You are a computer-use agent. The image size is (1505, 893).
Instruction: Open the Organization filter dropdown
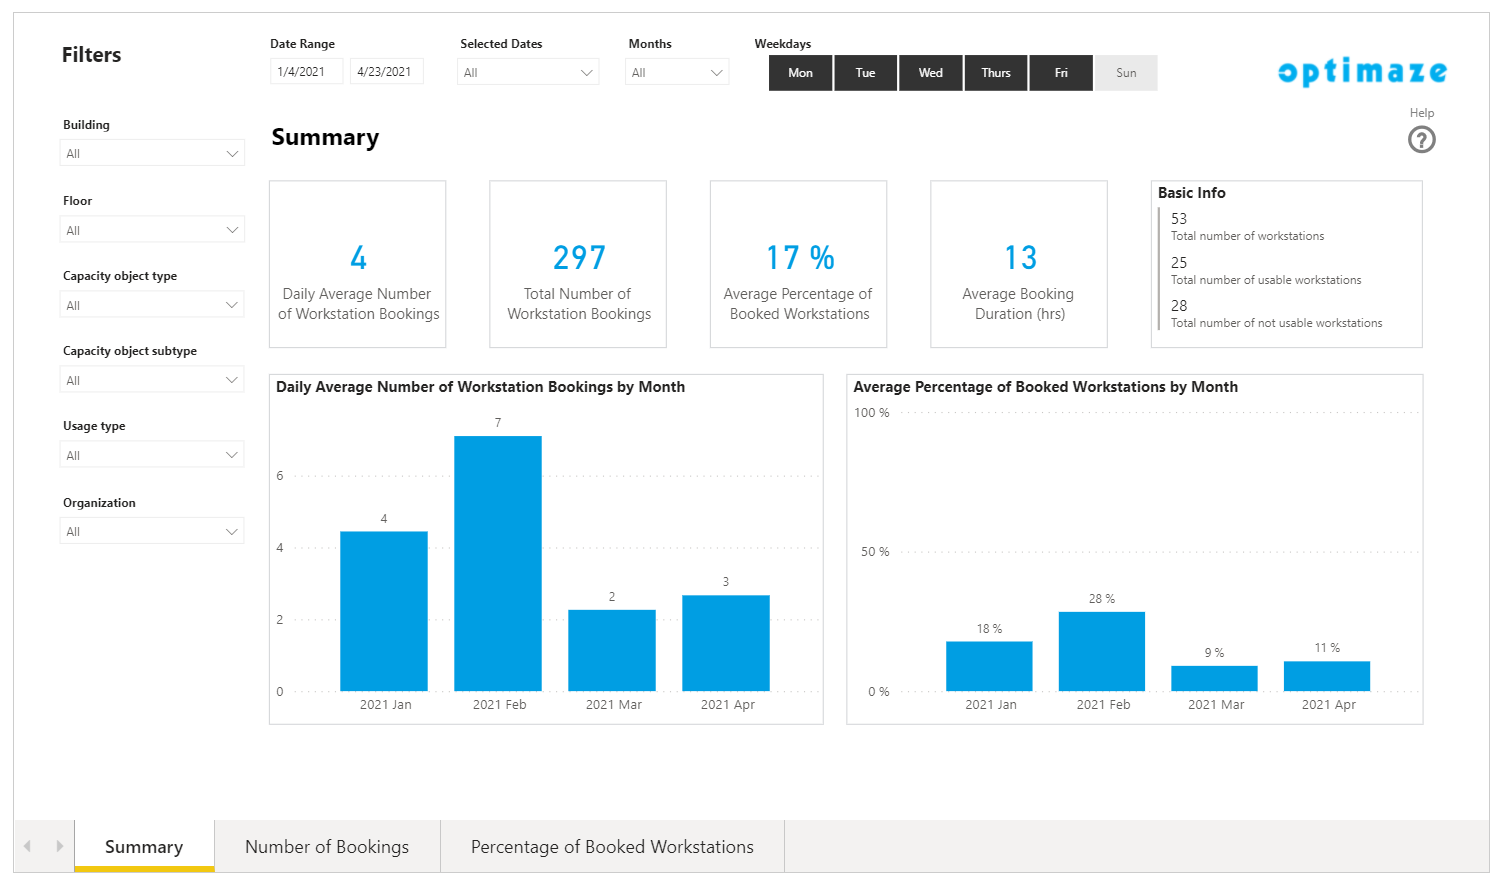152,531
